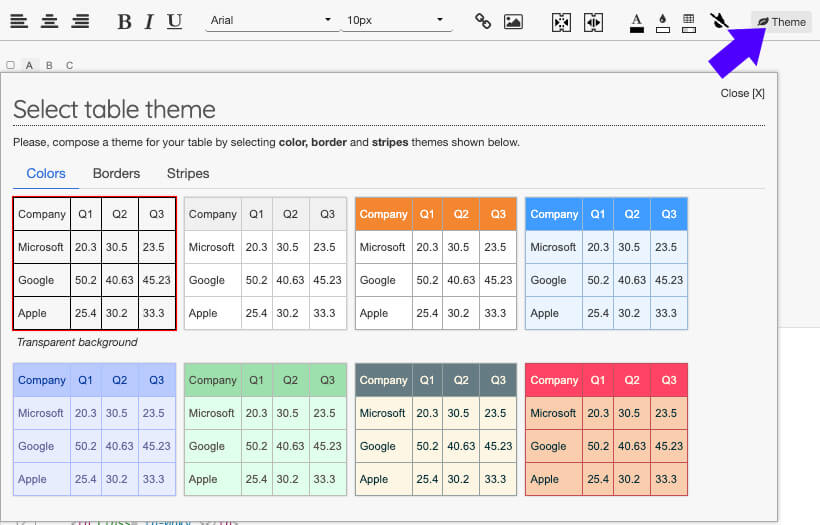Insert a link with chain icon

483,21
